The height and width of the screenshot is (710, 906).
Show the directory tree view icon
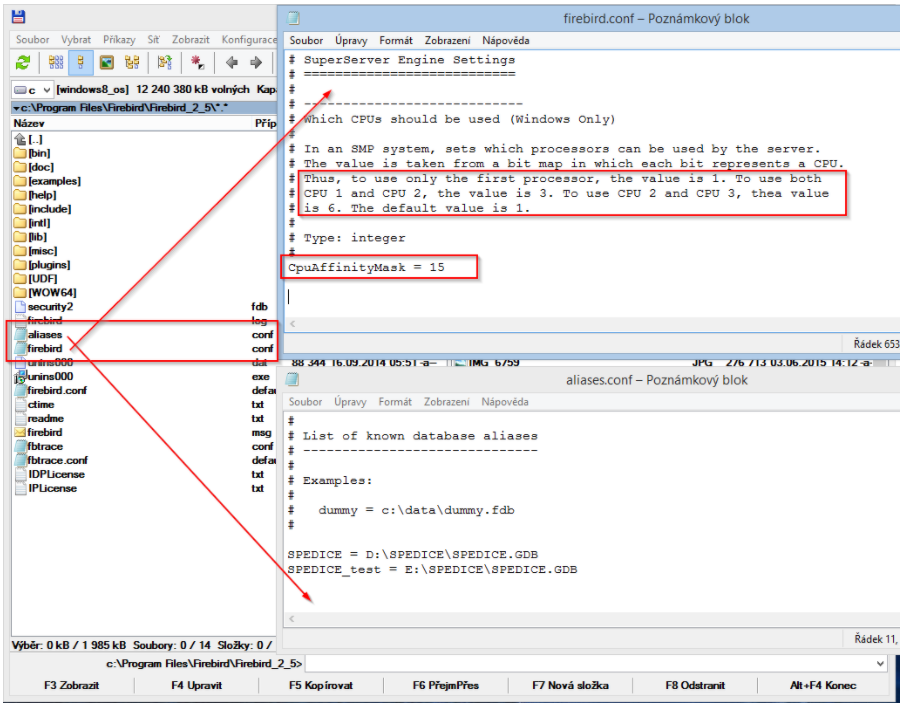(132, 62)
